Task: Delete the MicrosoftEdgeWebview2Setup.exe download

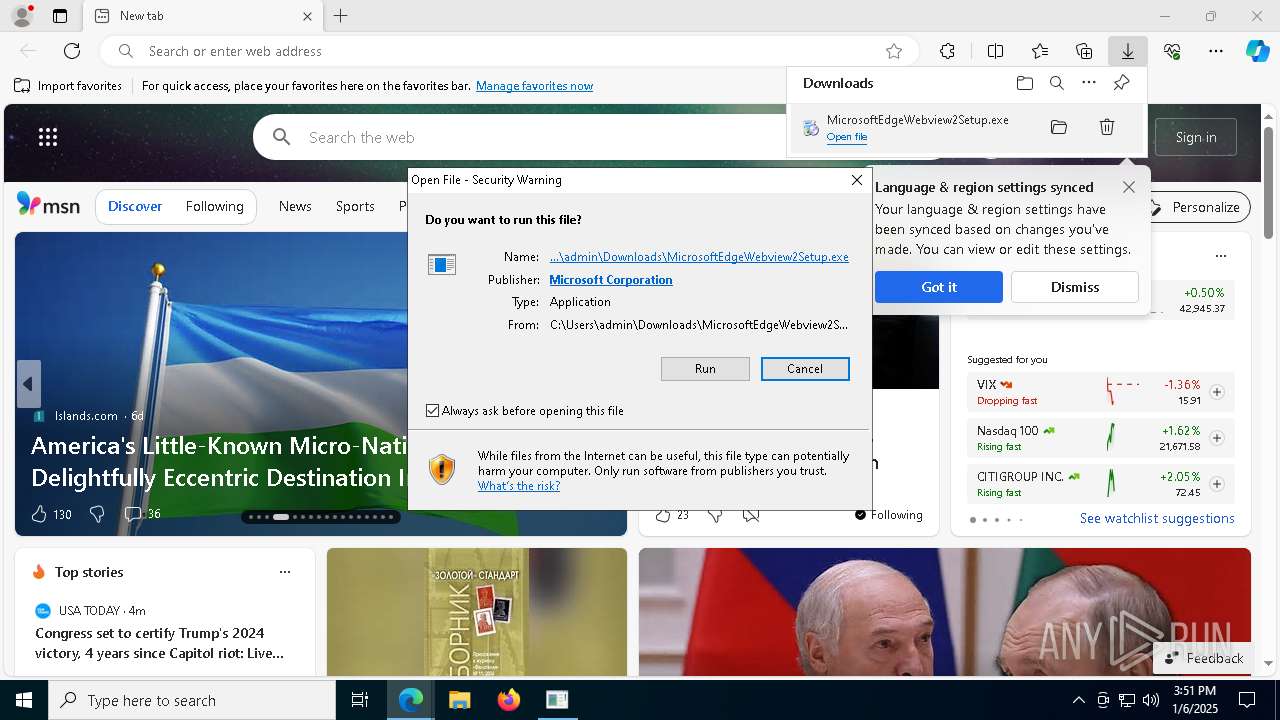Action: [x=1107, y=127]
